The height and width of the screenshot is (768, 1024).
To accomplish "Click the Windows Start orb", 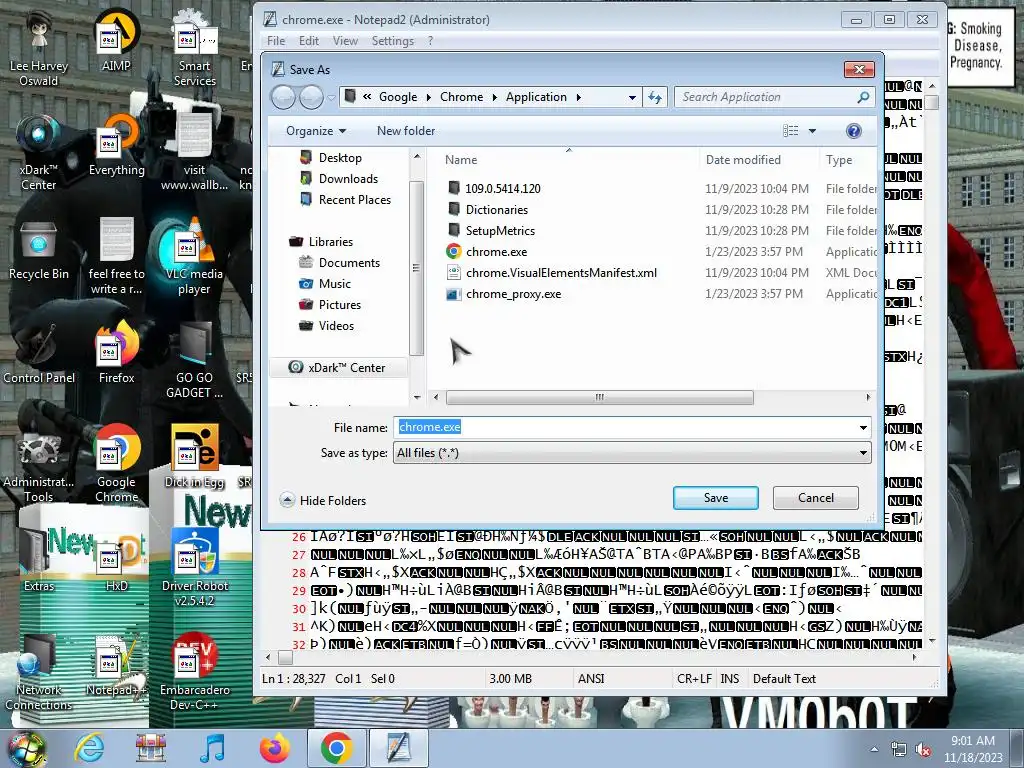I will (26, 749).
